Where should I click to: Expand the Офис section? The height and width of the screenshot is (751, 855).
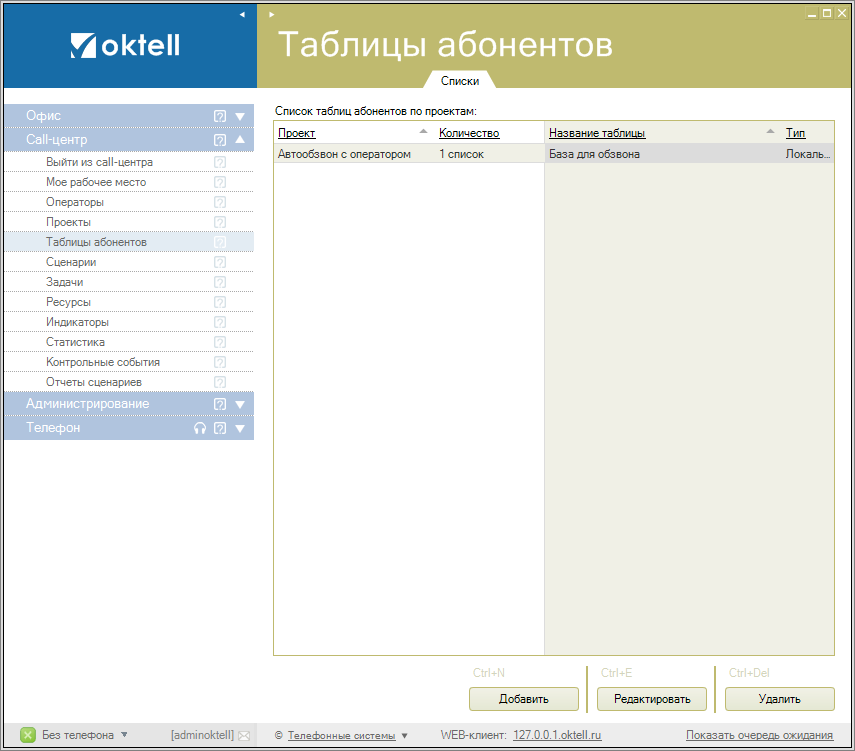pos(240,116)
